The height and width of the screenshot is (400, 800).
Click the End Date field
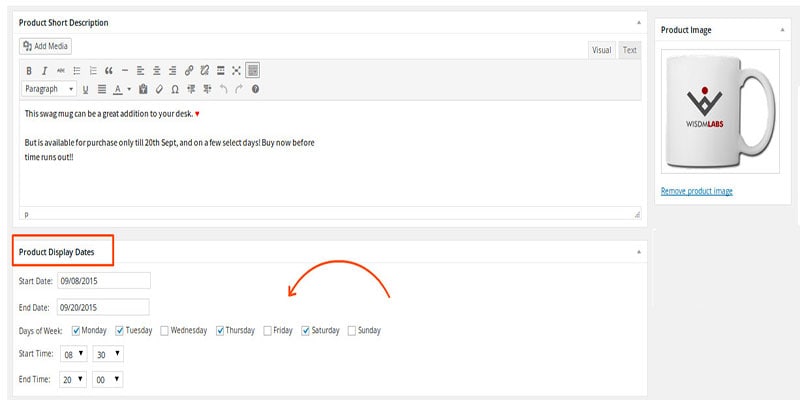(103, 307)
